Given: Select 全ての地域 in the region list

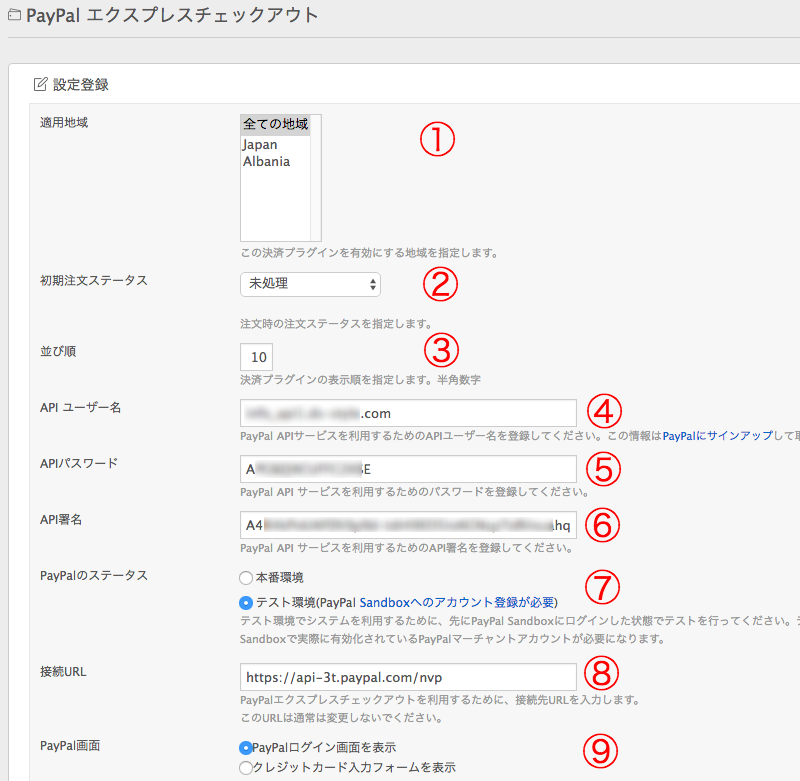Looking at the screenshot, I should [x=277, y=124].
